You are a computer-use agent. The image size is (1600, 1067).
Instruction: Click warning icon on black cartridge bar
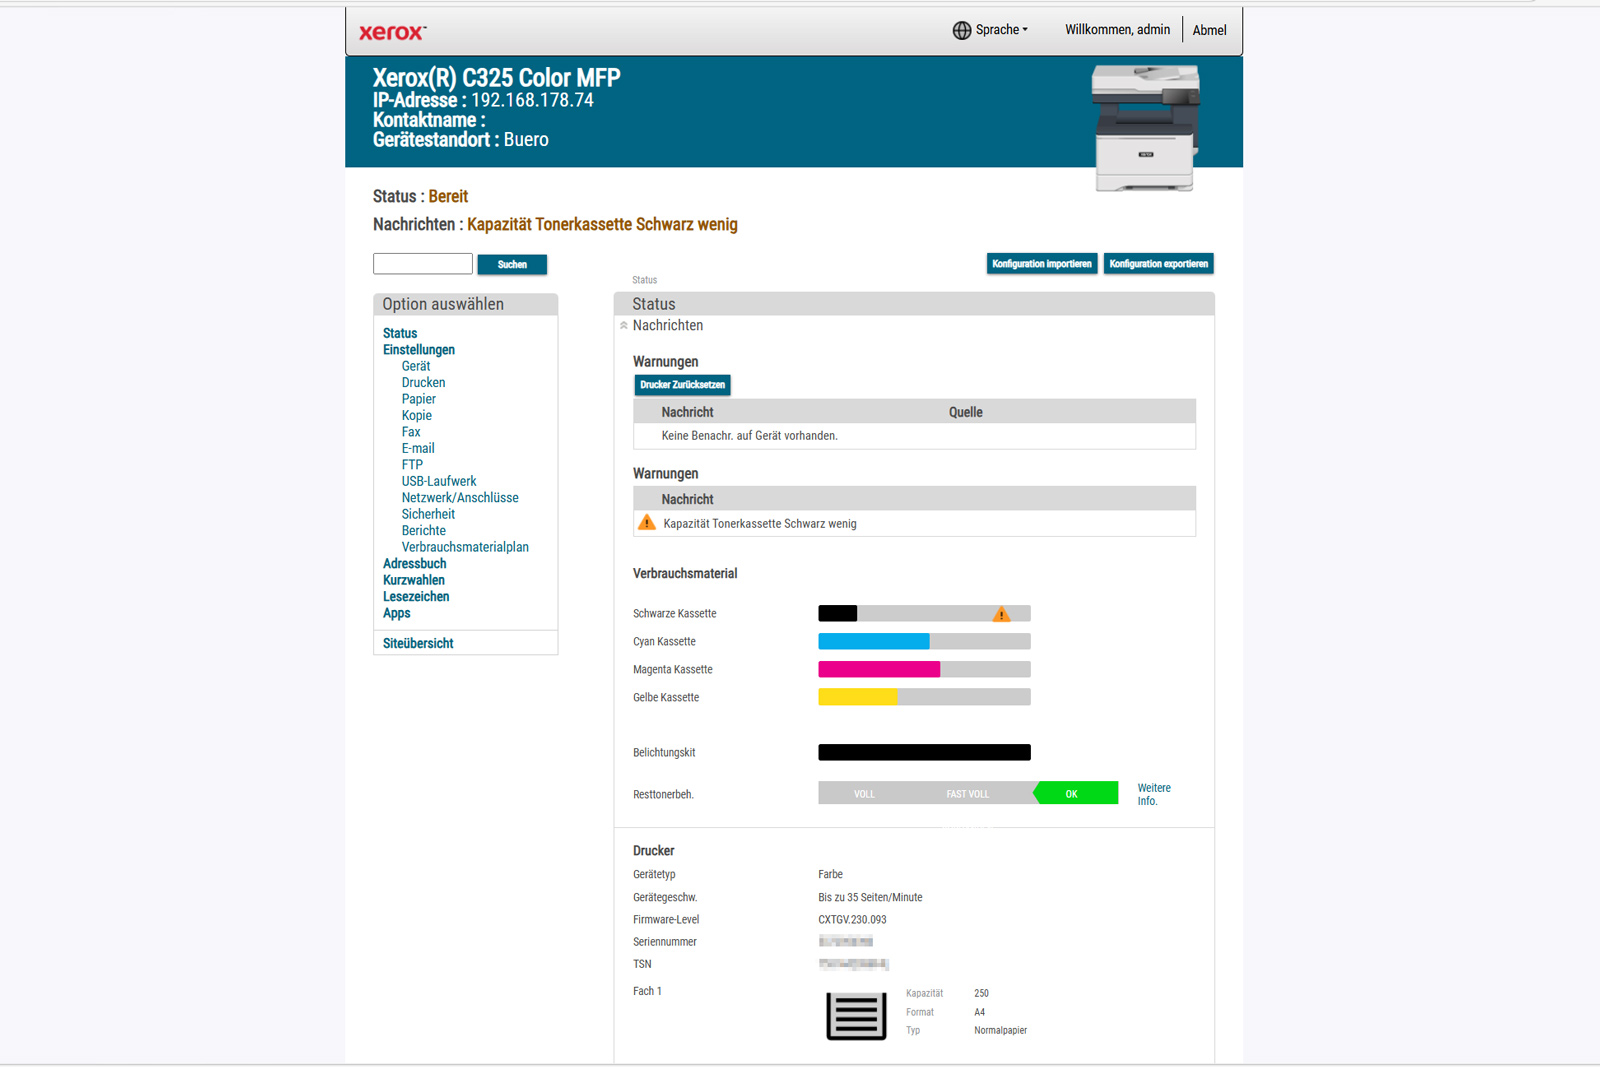point(1001,614)
